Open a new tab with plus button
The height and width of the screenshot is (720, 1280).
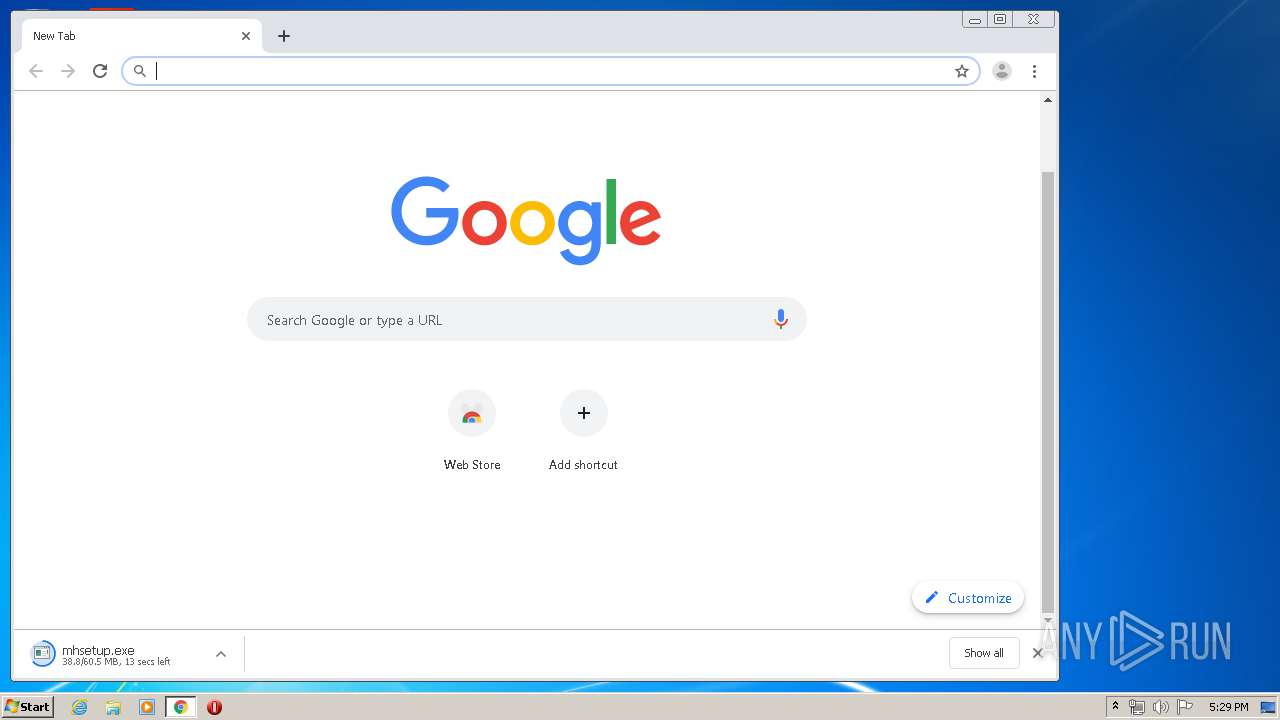(284, 36)
